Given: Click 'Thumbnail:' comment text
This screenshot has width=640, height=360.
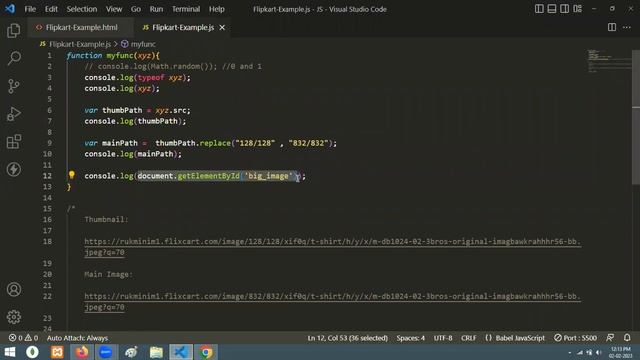Looking at the screenshot, I should coord(106,220).
